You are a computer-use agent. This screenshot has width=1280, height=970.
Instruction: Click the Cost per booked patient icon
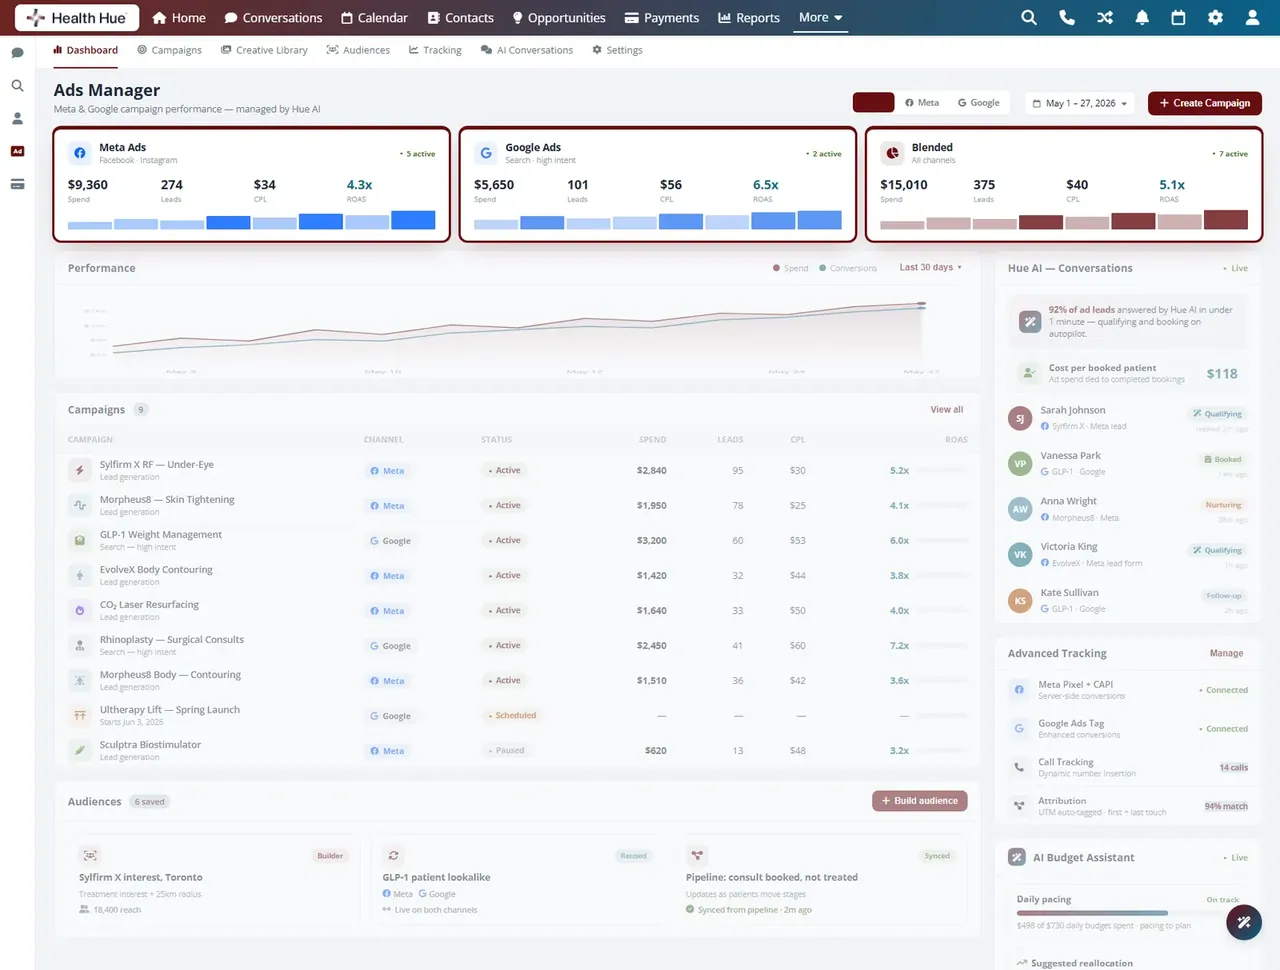pos(1029,373)
